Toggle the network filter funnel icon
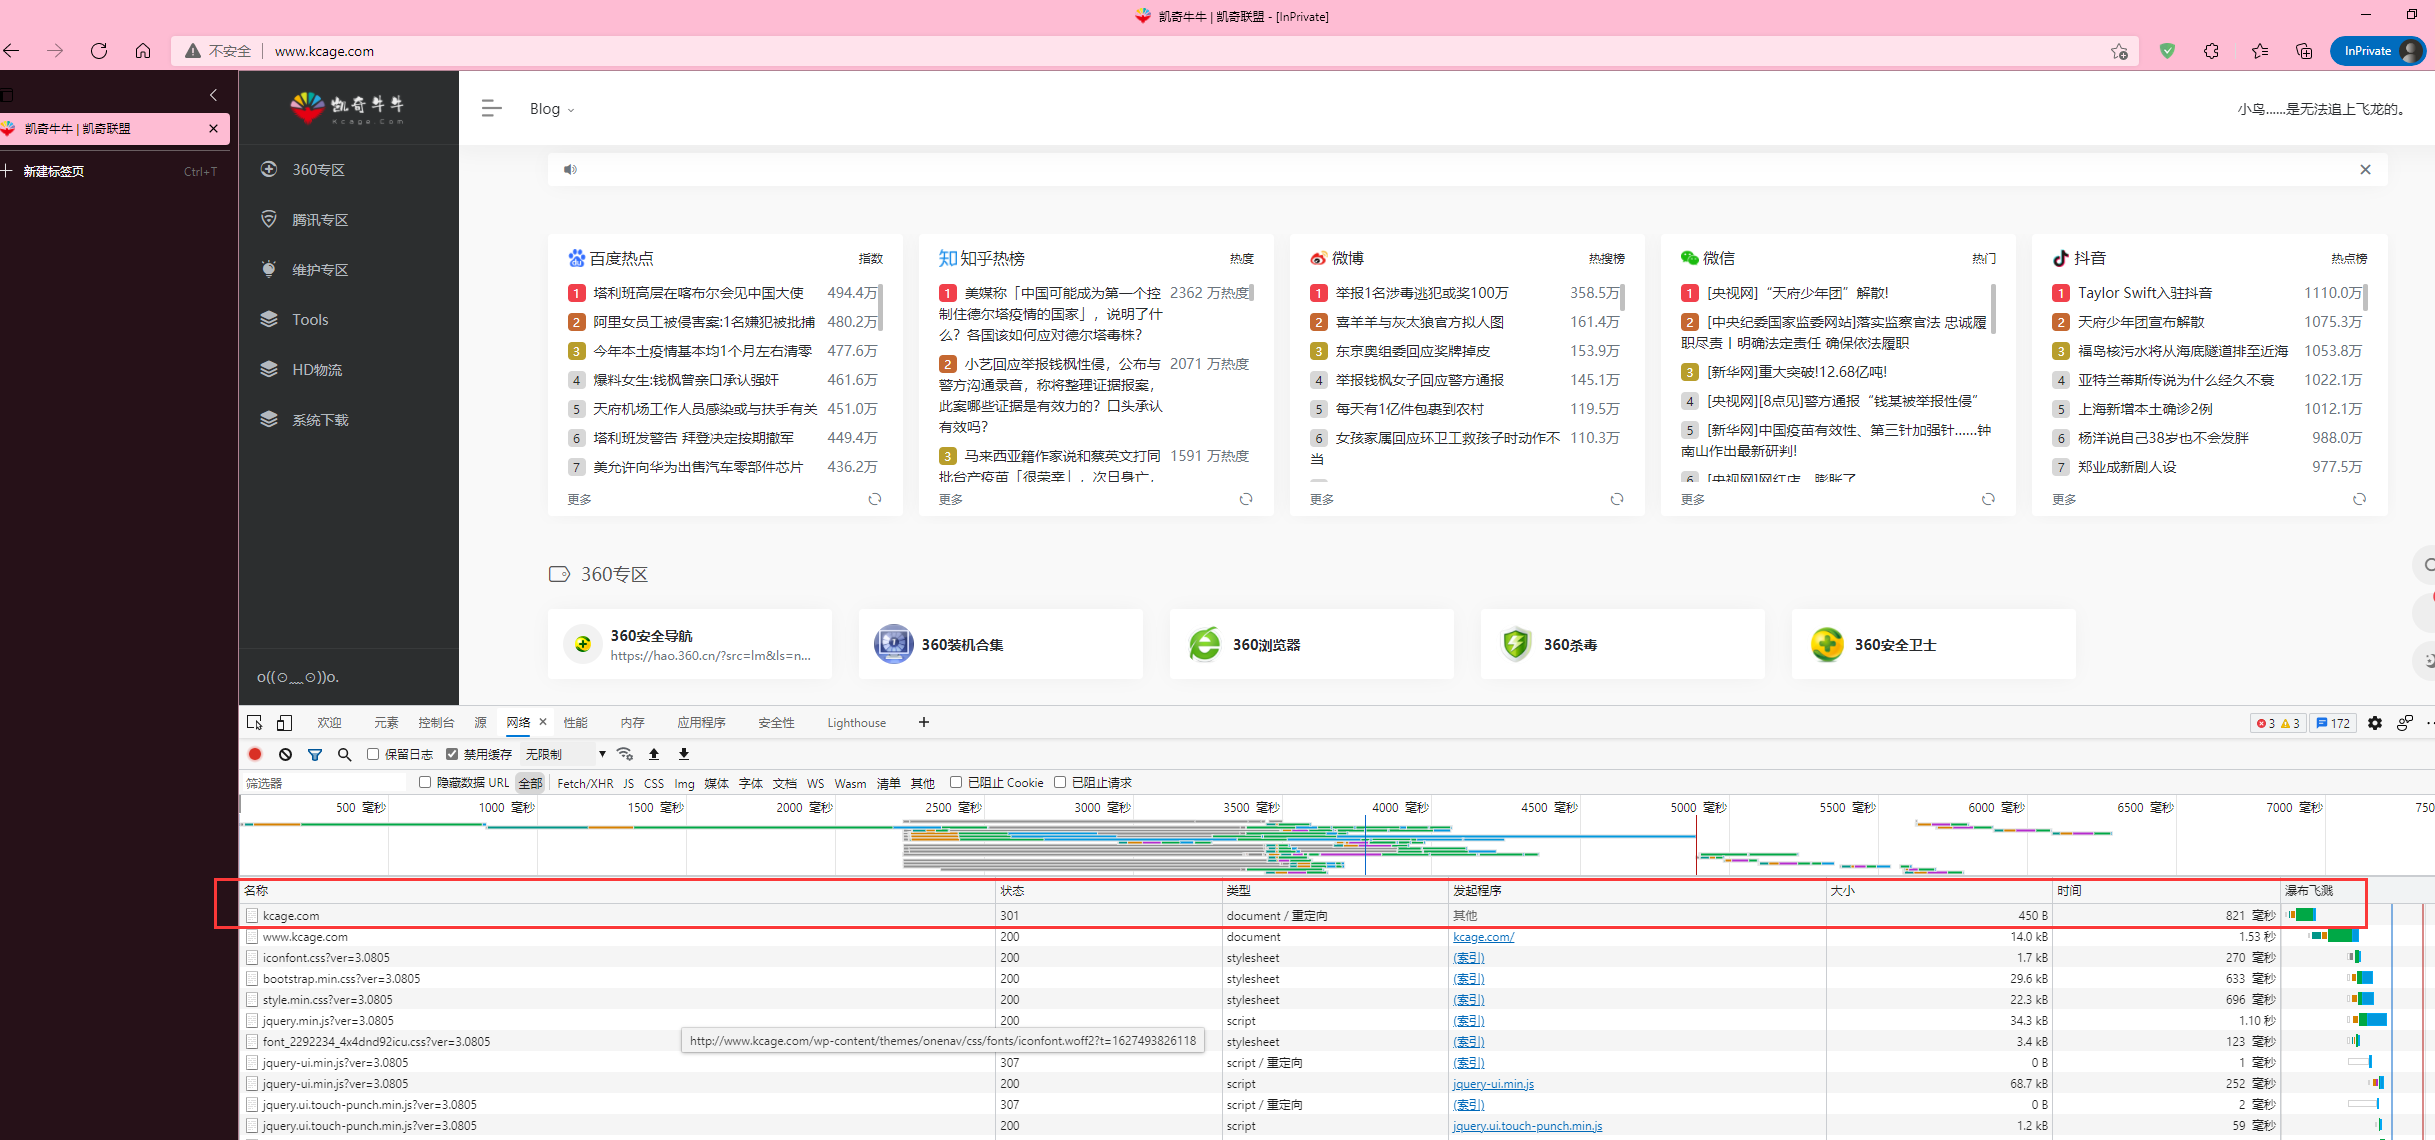Viewport: 2435px width, 1140px height. (315, 754)
